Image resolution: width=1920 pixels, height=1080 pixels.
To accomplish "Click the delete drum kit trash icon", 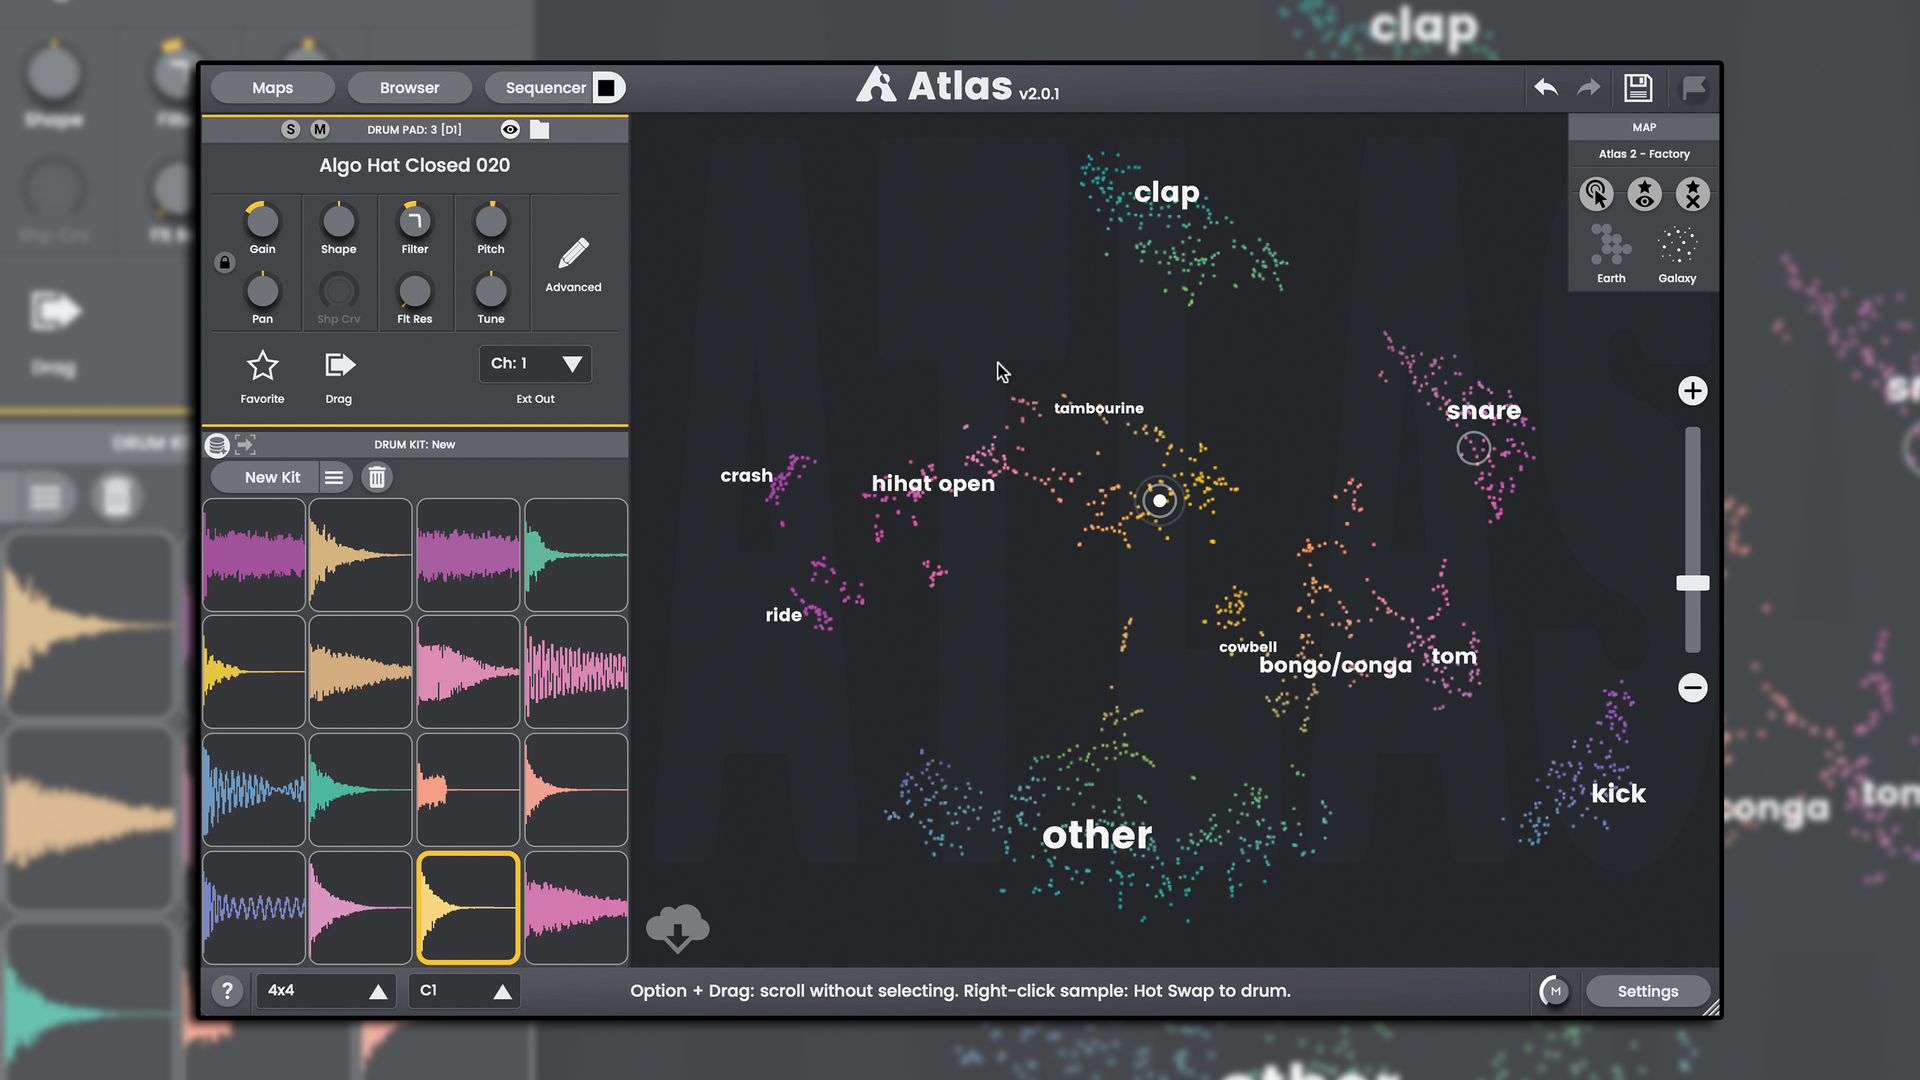I will coord(377,477).
